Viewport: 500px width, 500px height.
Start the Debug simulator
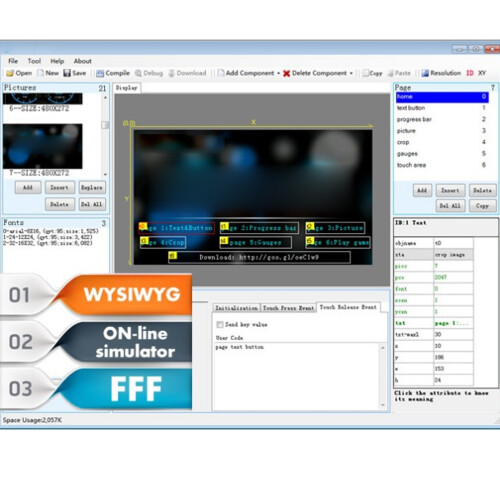pyautogui.click(x=149, y=73)
